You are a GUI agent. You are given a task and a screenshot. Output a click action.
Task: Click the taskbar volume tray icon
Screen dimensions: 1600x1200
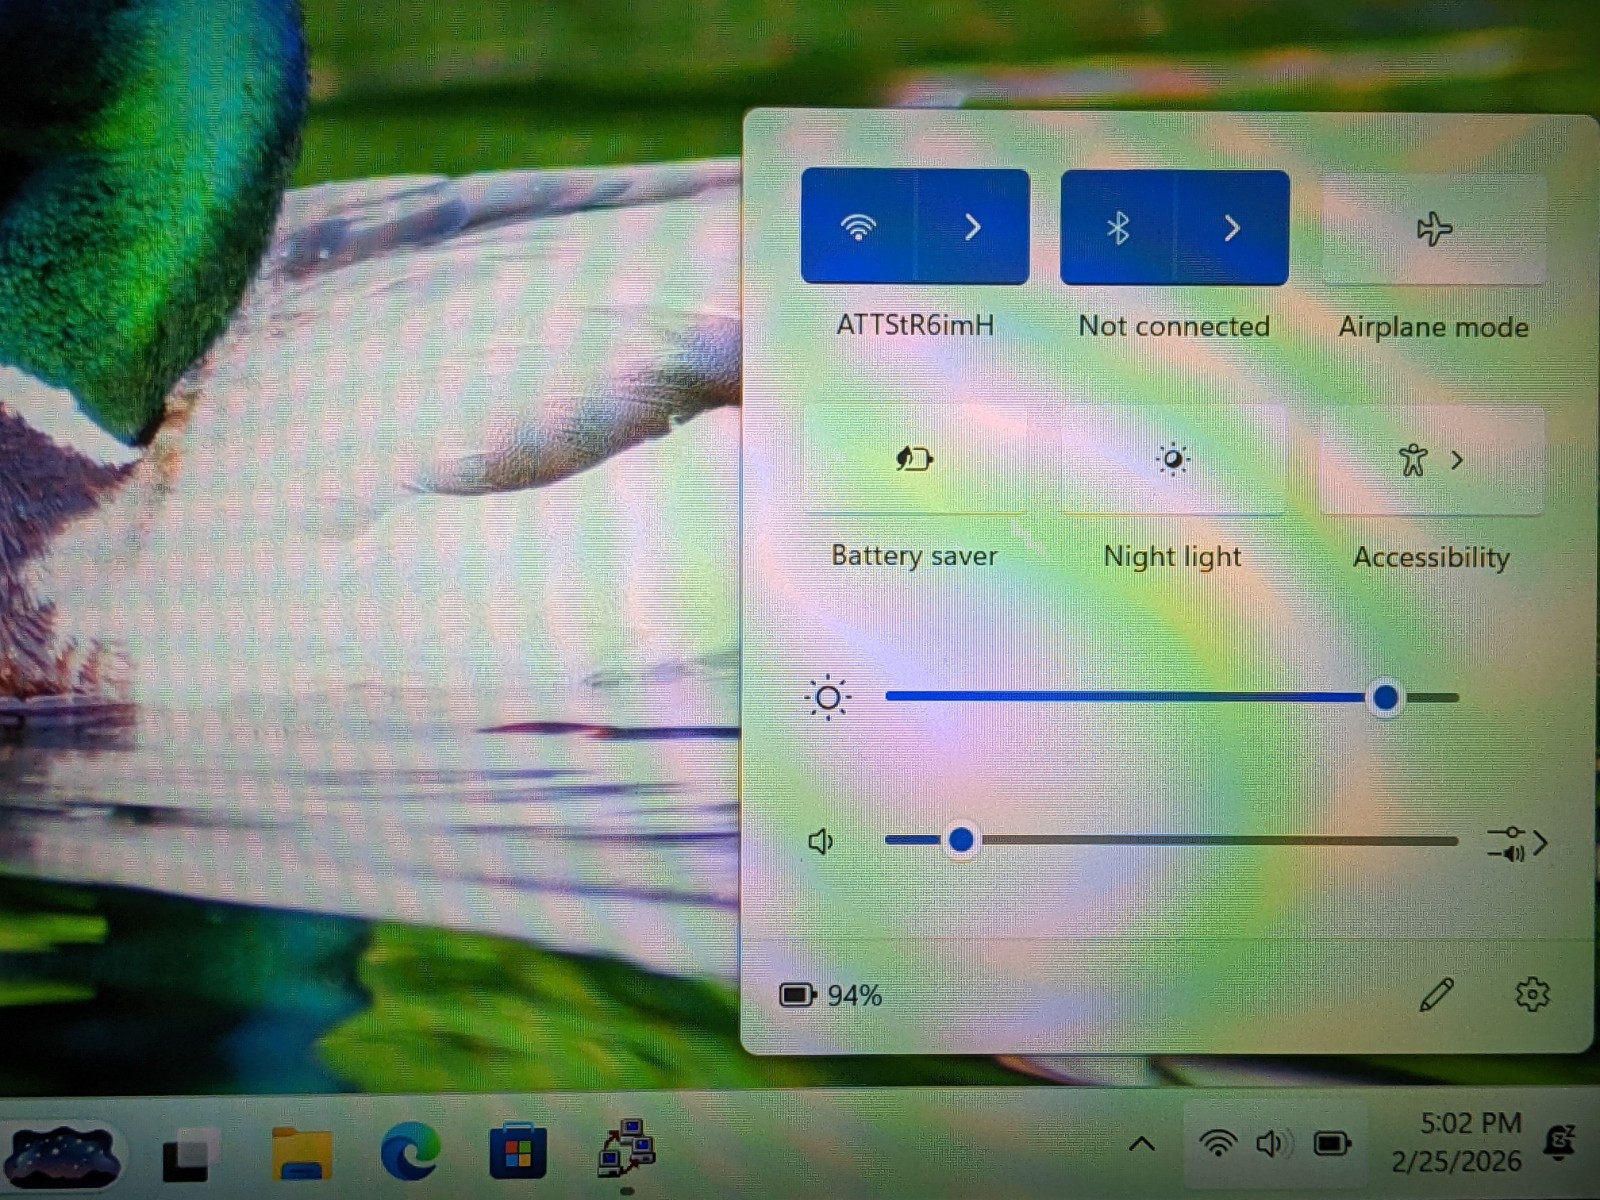click(x=1274, y=1143)
